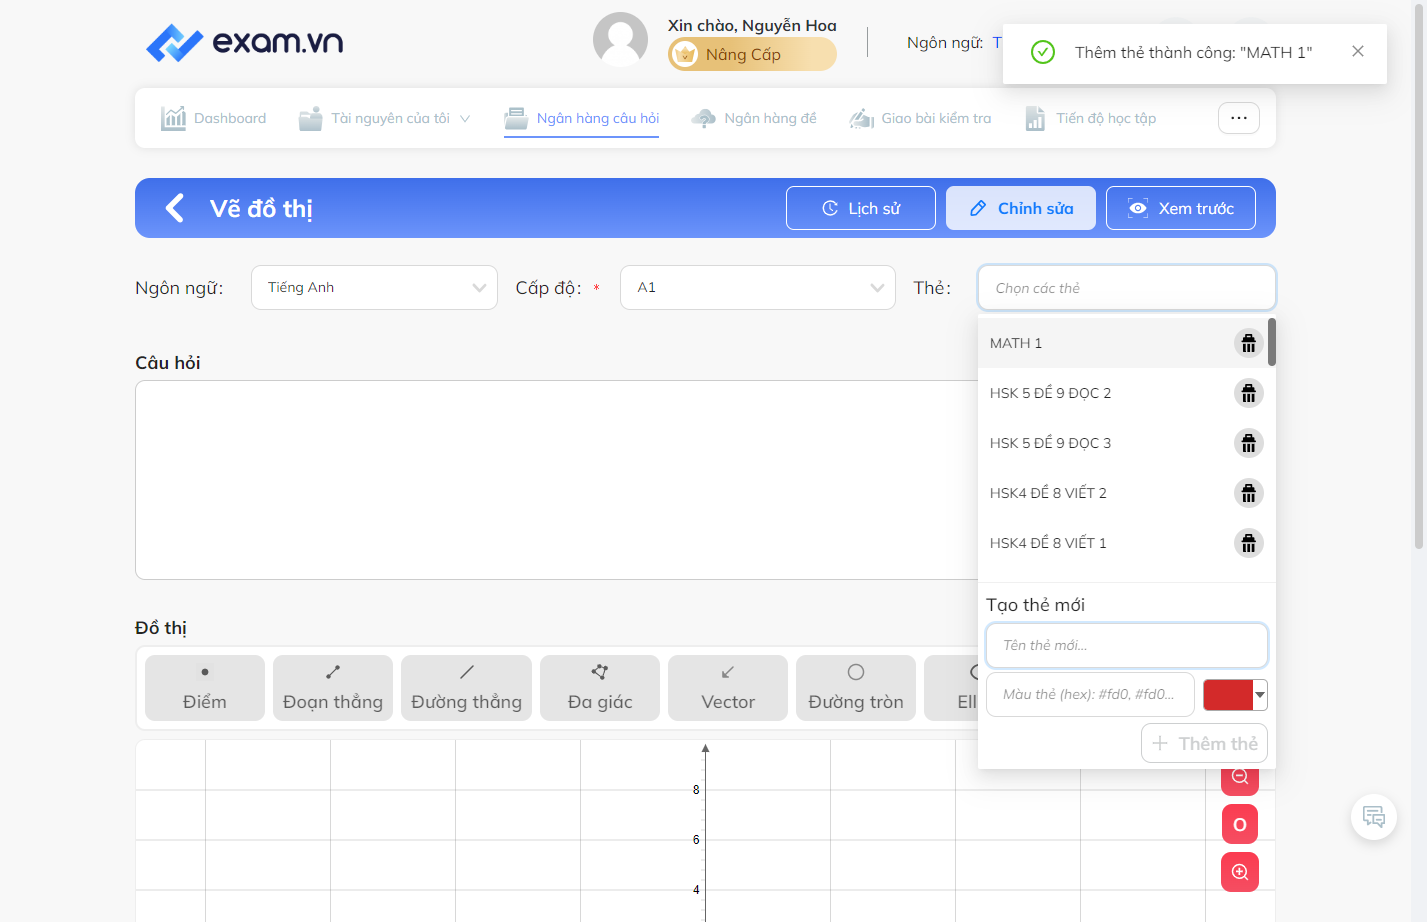This screenshot has height=922, width=1427.
Task: Open the Ngân hàng đề tab
Action: click(x=754, y=118)
